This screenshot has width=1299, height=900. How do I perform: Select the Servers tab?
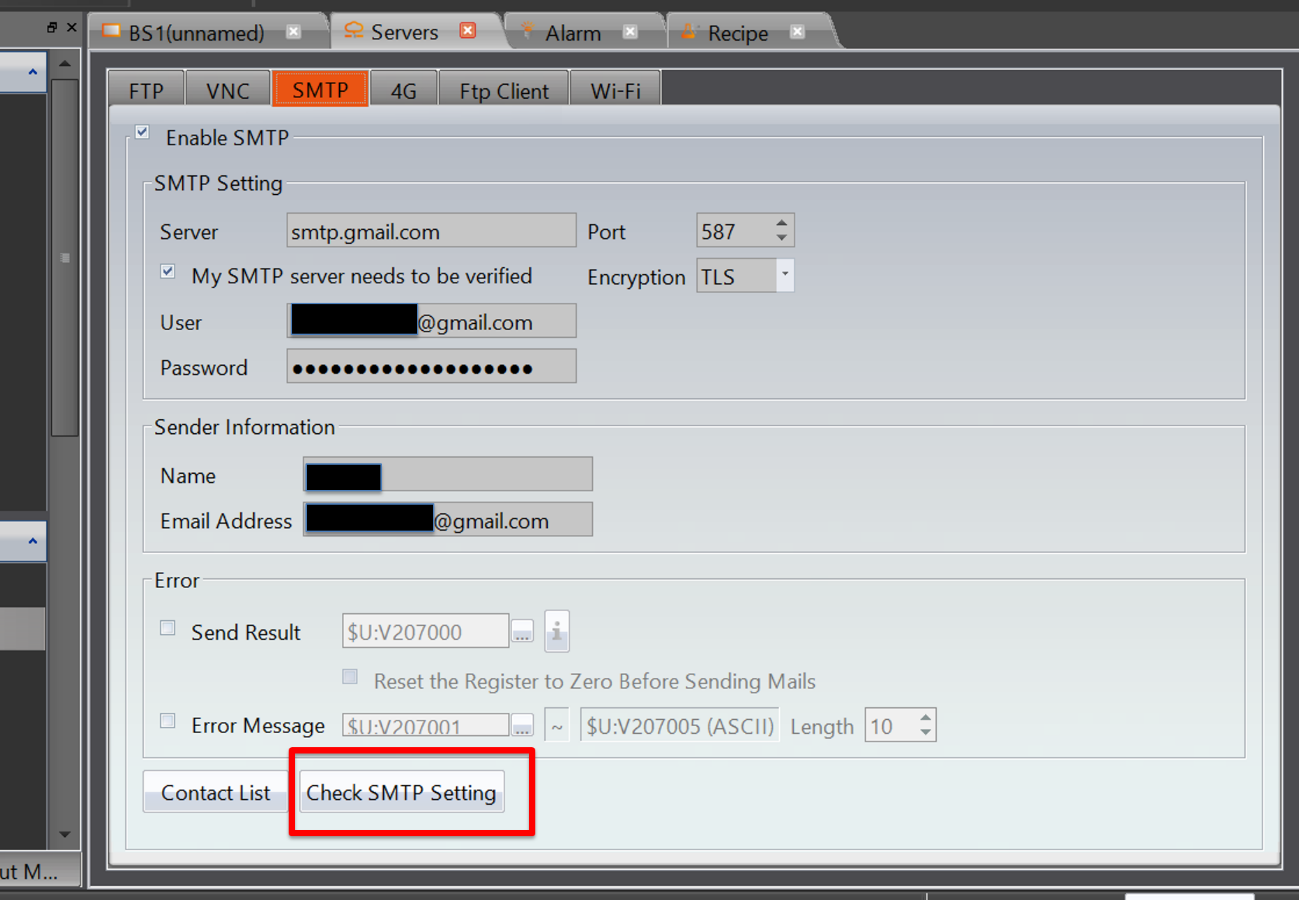404,32
